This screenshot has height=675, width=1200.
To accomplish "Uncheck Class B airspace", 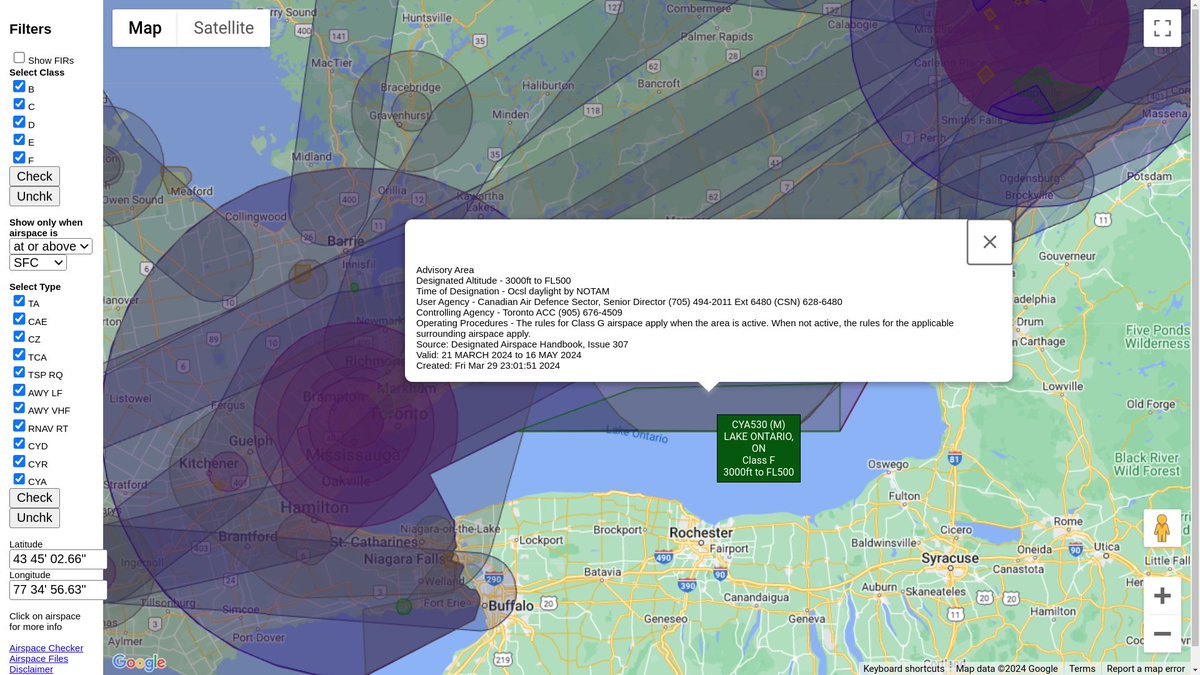I will pyautogui.click(x=19, y=86).
